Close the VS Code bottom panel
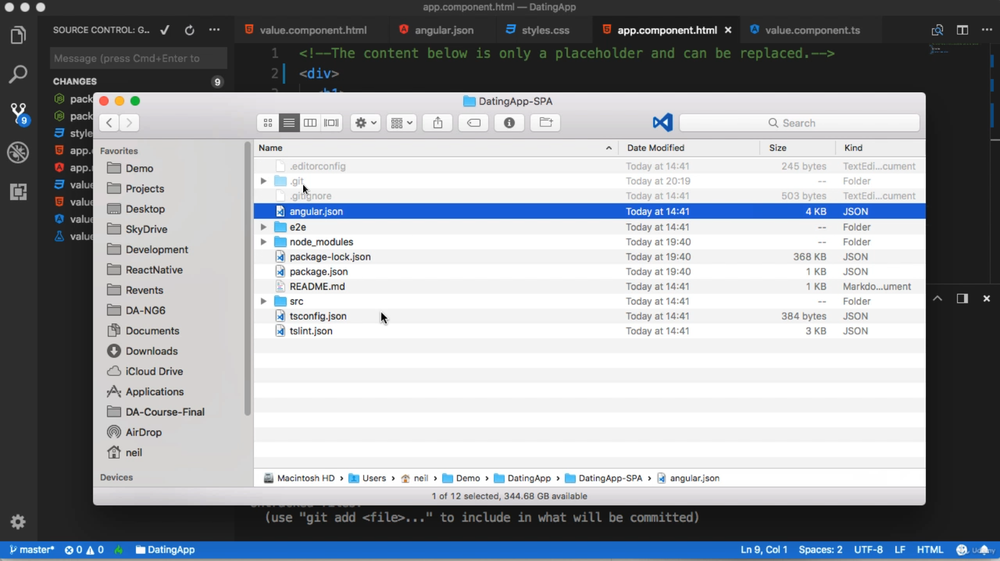This screenshot has width=1000, height=561. coord(987,298)
